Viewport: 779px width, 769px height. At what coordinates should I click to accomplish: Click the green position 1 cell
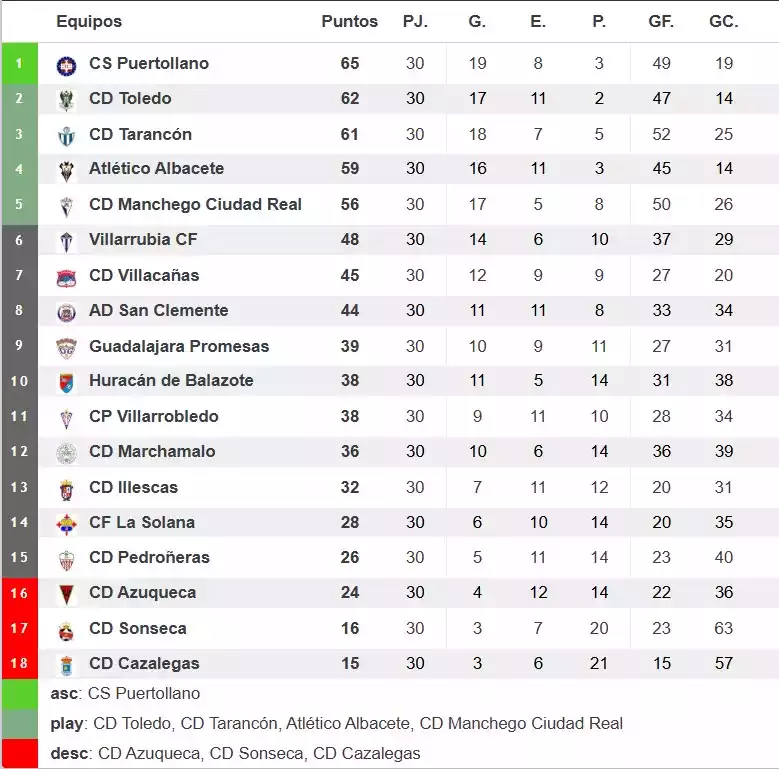(19, 63)
